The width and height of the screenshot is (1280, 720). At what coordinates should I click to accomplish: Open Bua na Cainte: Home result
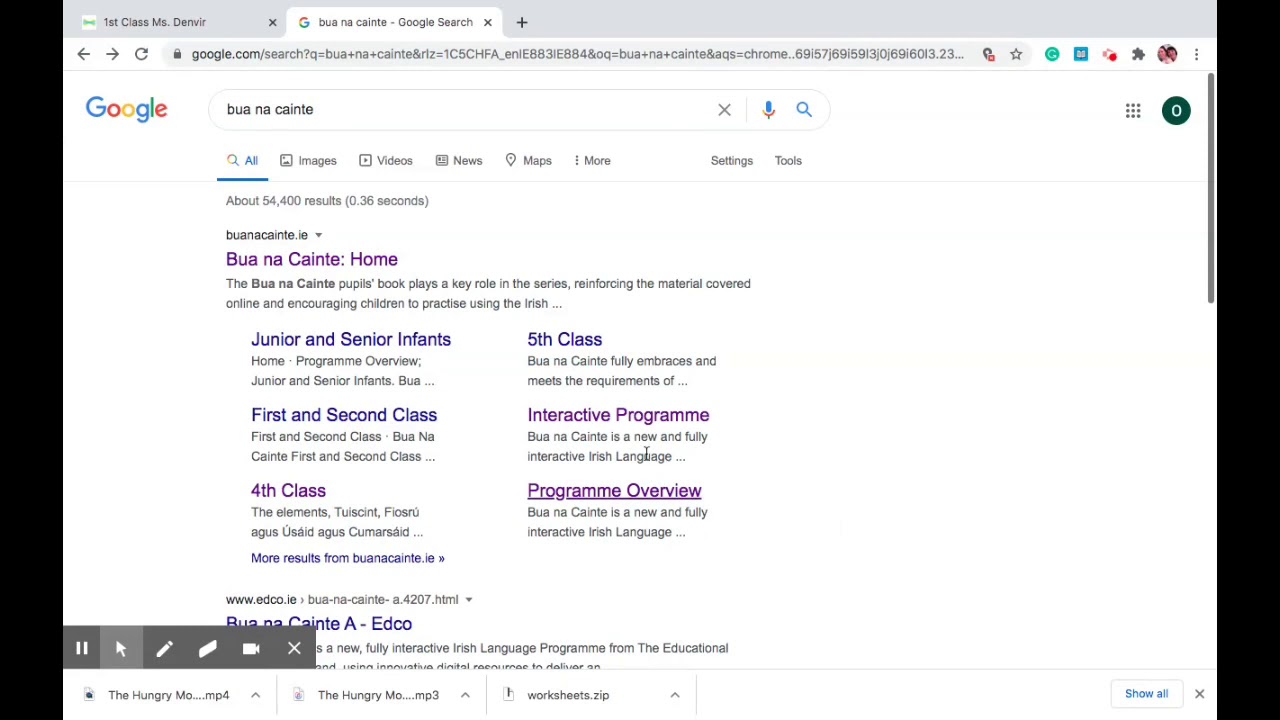312,259
